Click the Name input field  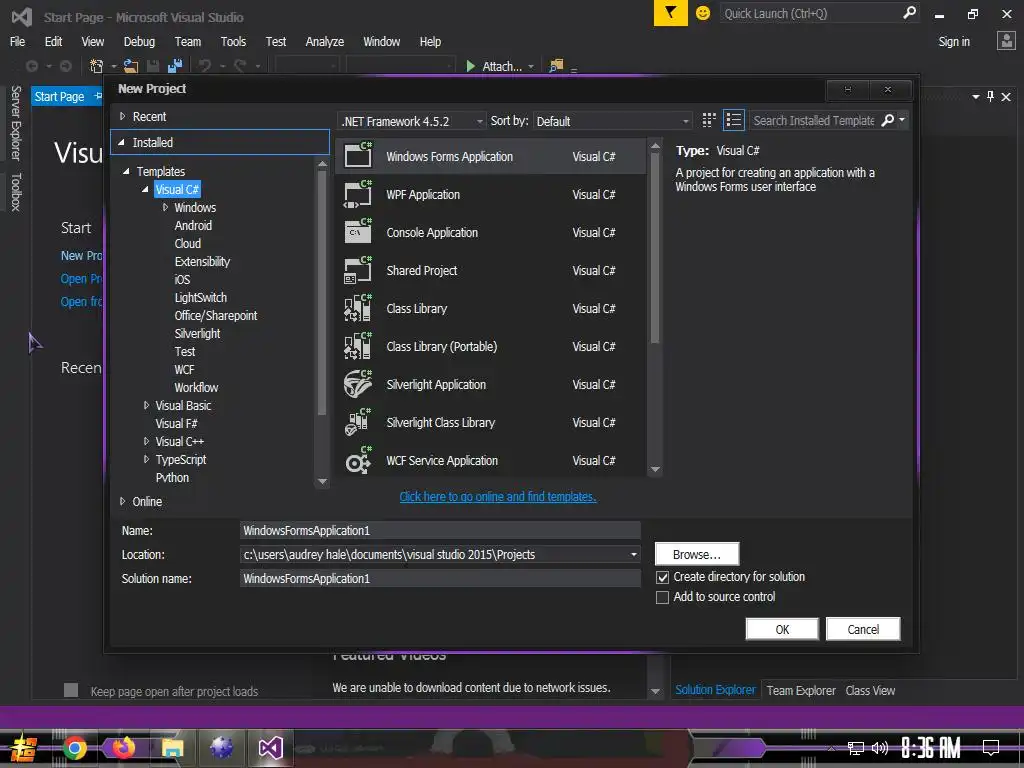pyautogui.click(x=440, y=530)
